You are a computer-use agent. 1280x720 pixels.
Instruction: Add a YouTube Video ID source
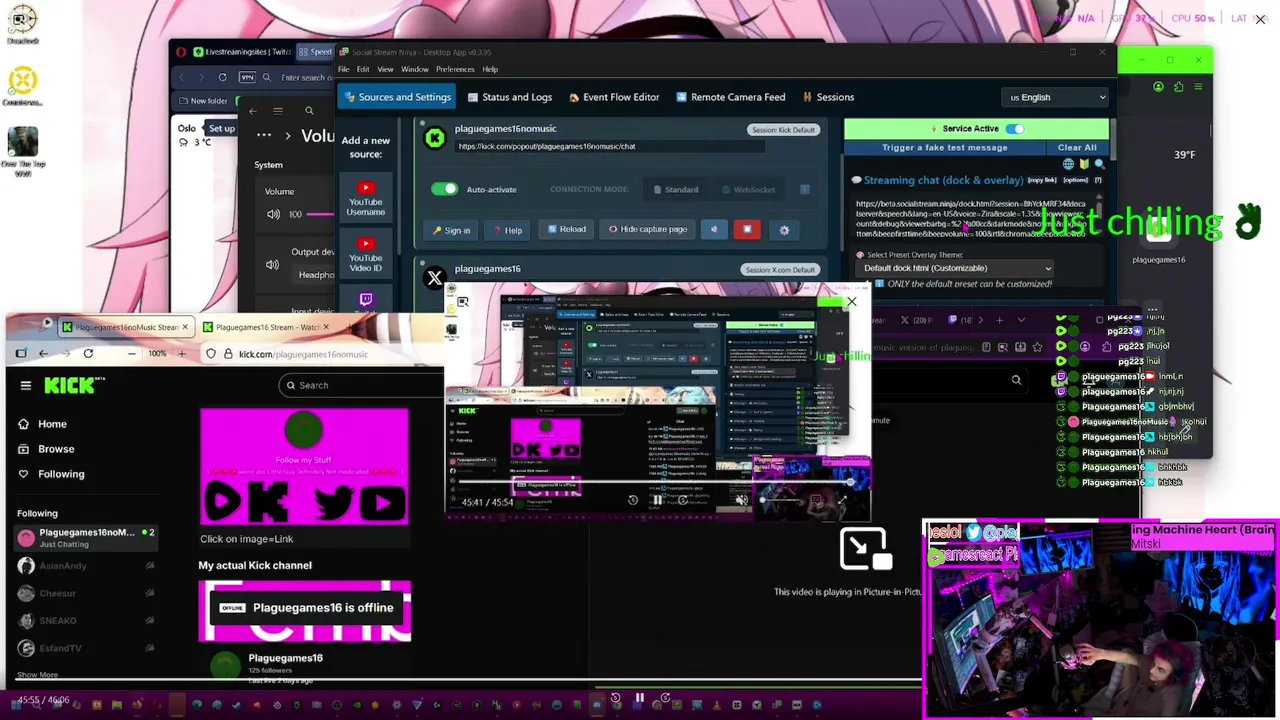click(365, 255)
